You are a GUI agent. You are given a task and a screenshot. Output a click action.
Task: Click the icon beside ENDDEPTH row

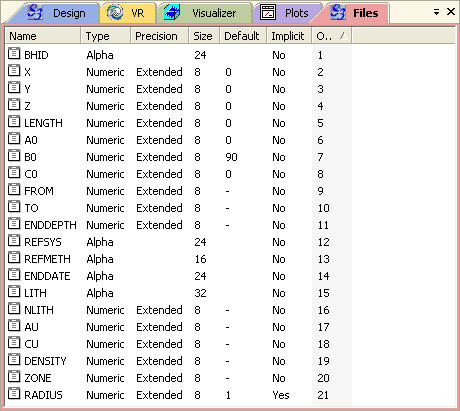point(14,224)
